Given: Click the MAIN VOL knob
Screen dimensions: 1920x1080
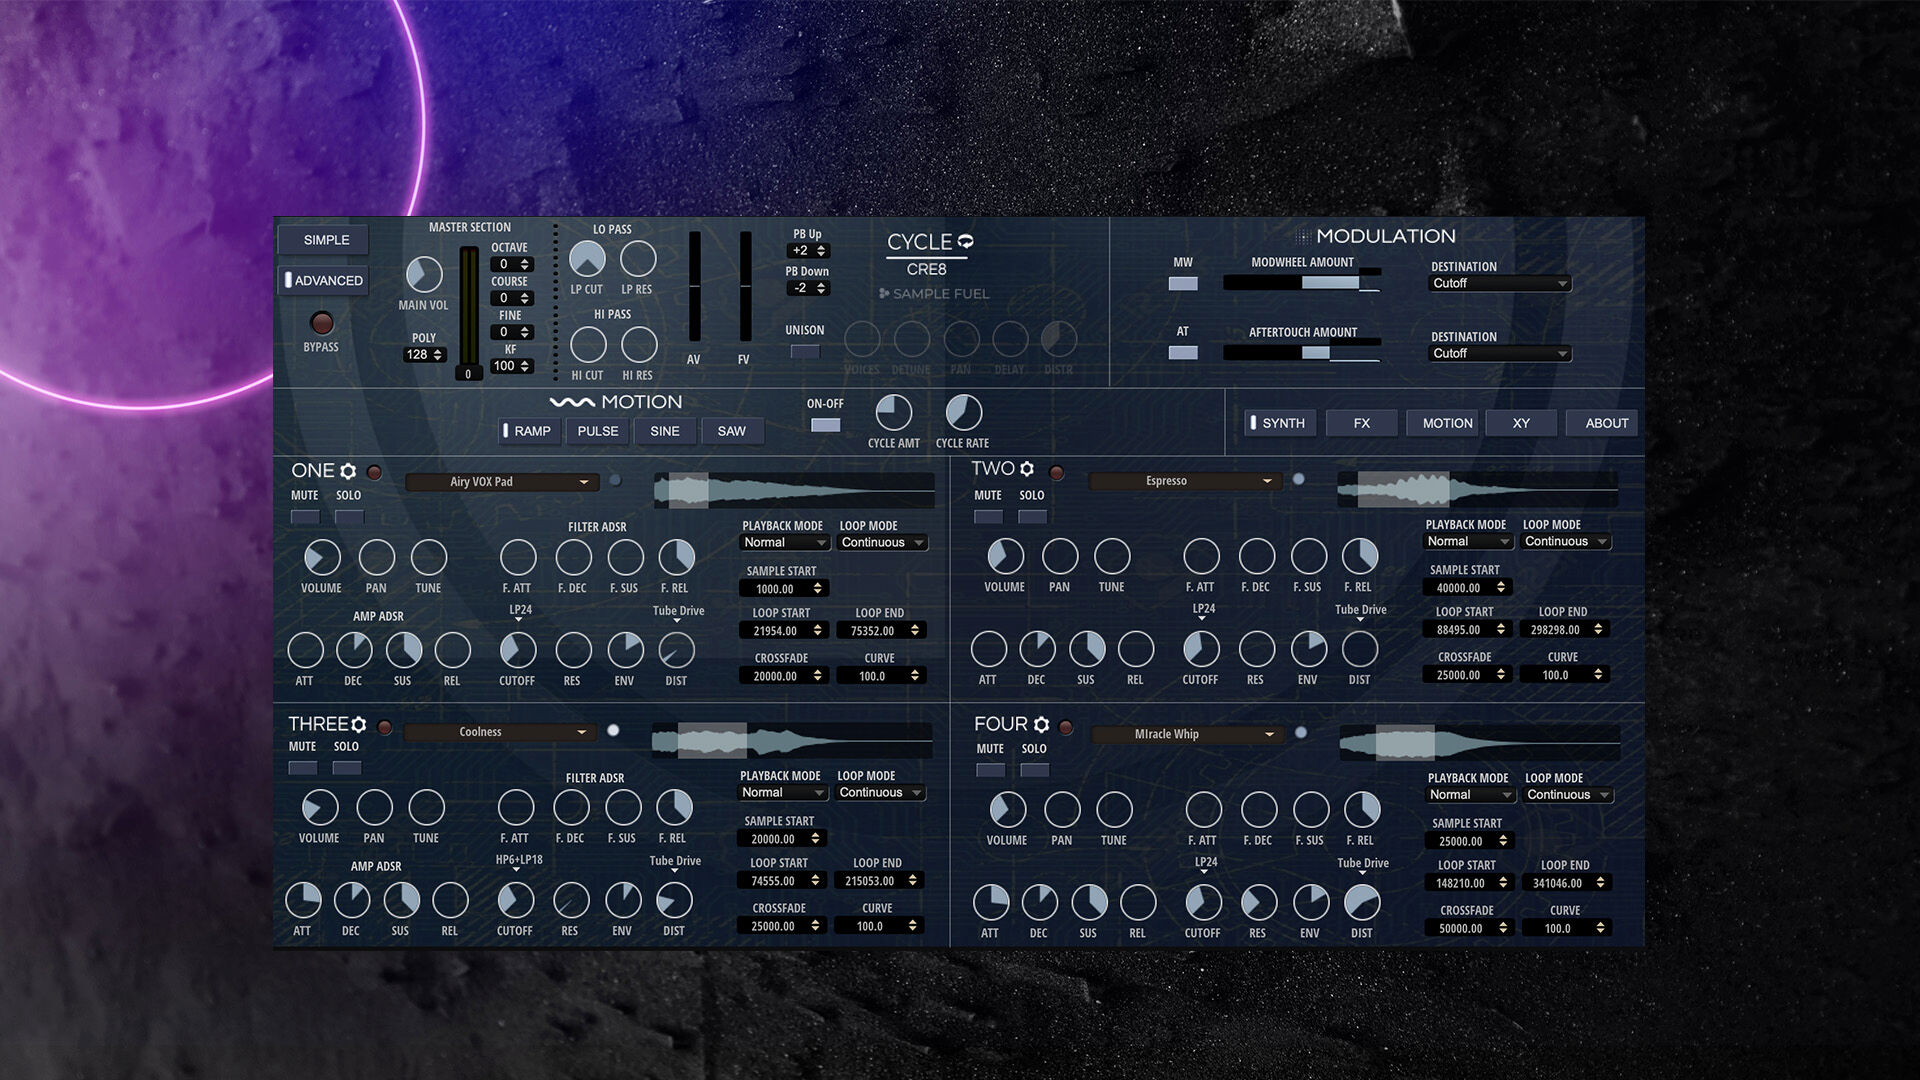Looking at the screenshot, I should [424, 274].
